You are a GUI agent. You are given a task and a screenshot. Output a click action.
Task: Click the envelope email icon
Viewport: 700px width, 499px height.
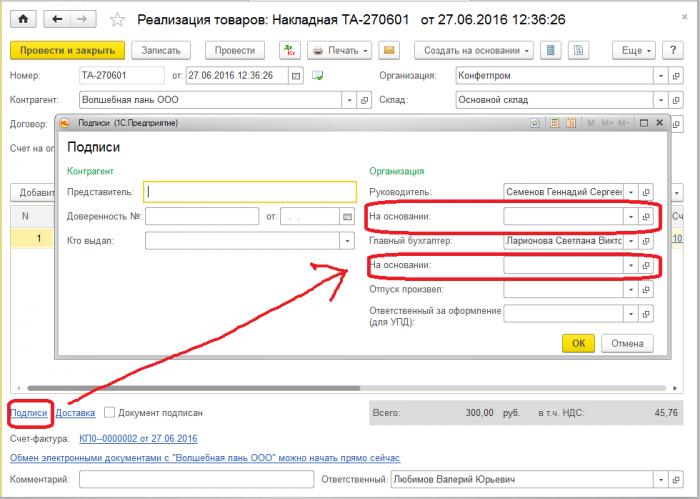click(389, 51)
